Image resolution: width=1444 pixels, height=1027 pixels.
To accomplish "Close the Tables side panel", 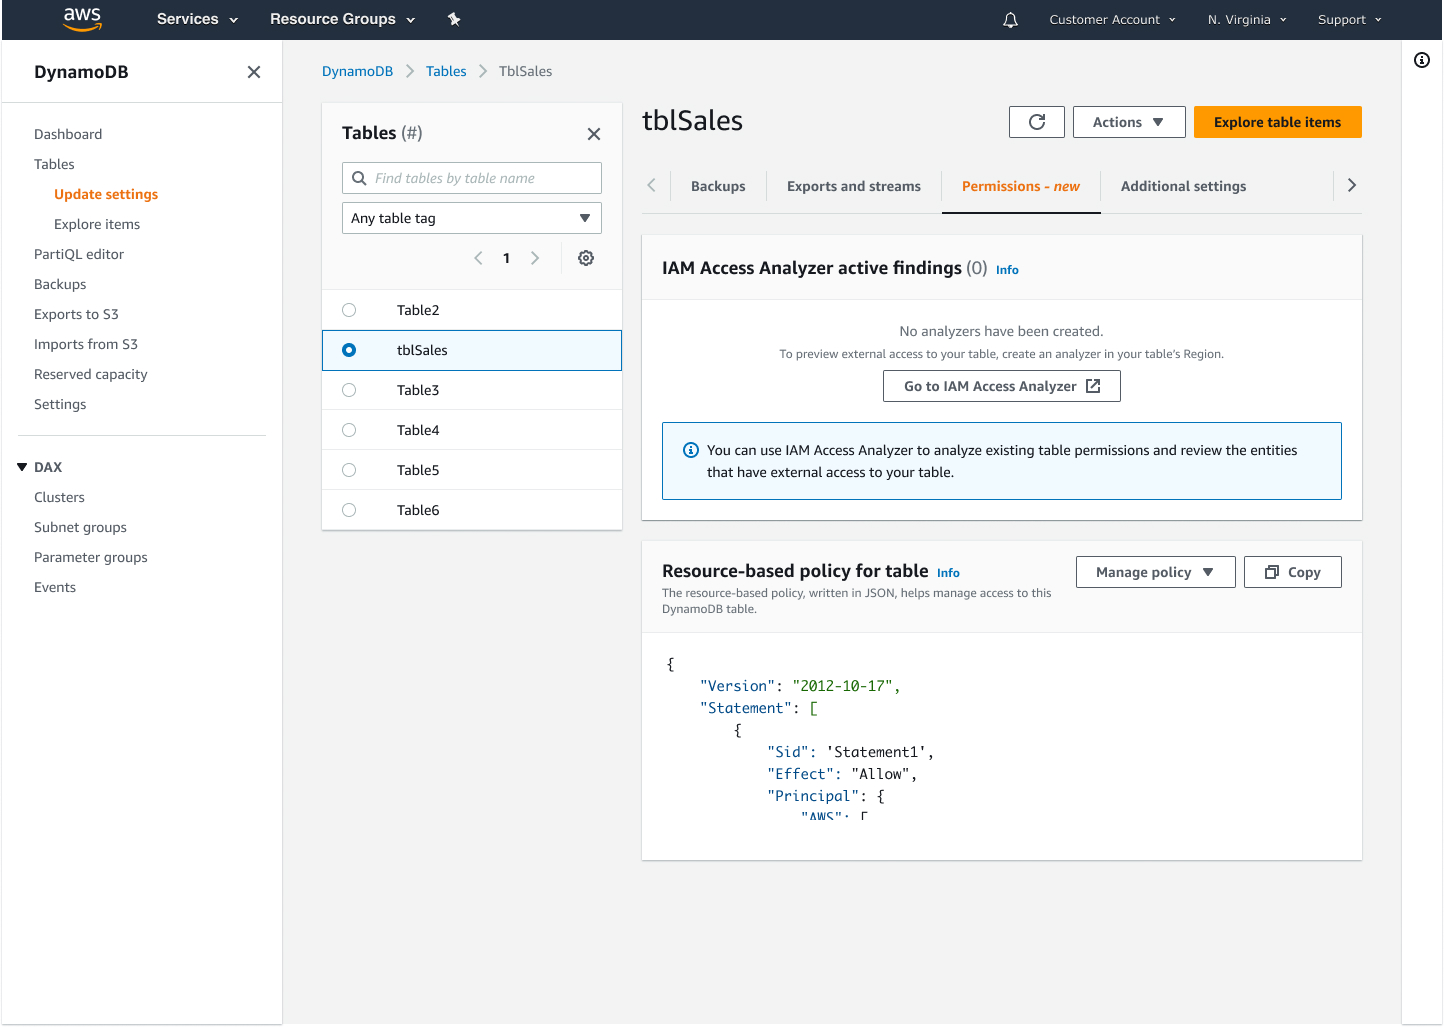I will click(x=593, y=133).
